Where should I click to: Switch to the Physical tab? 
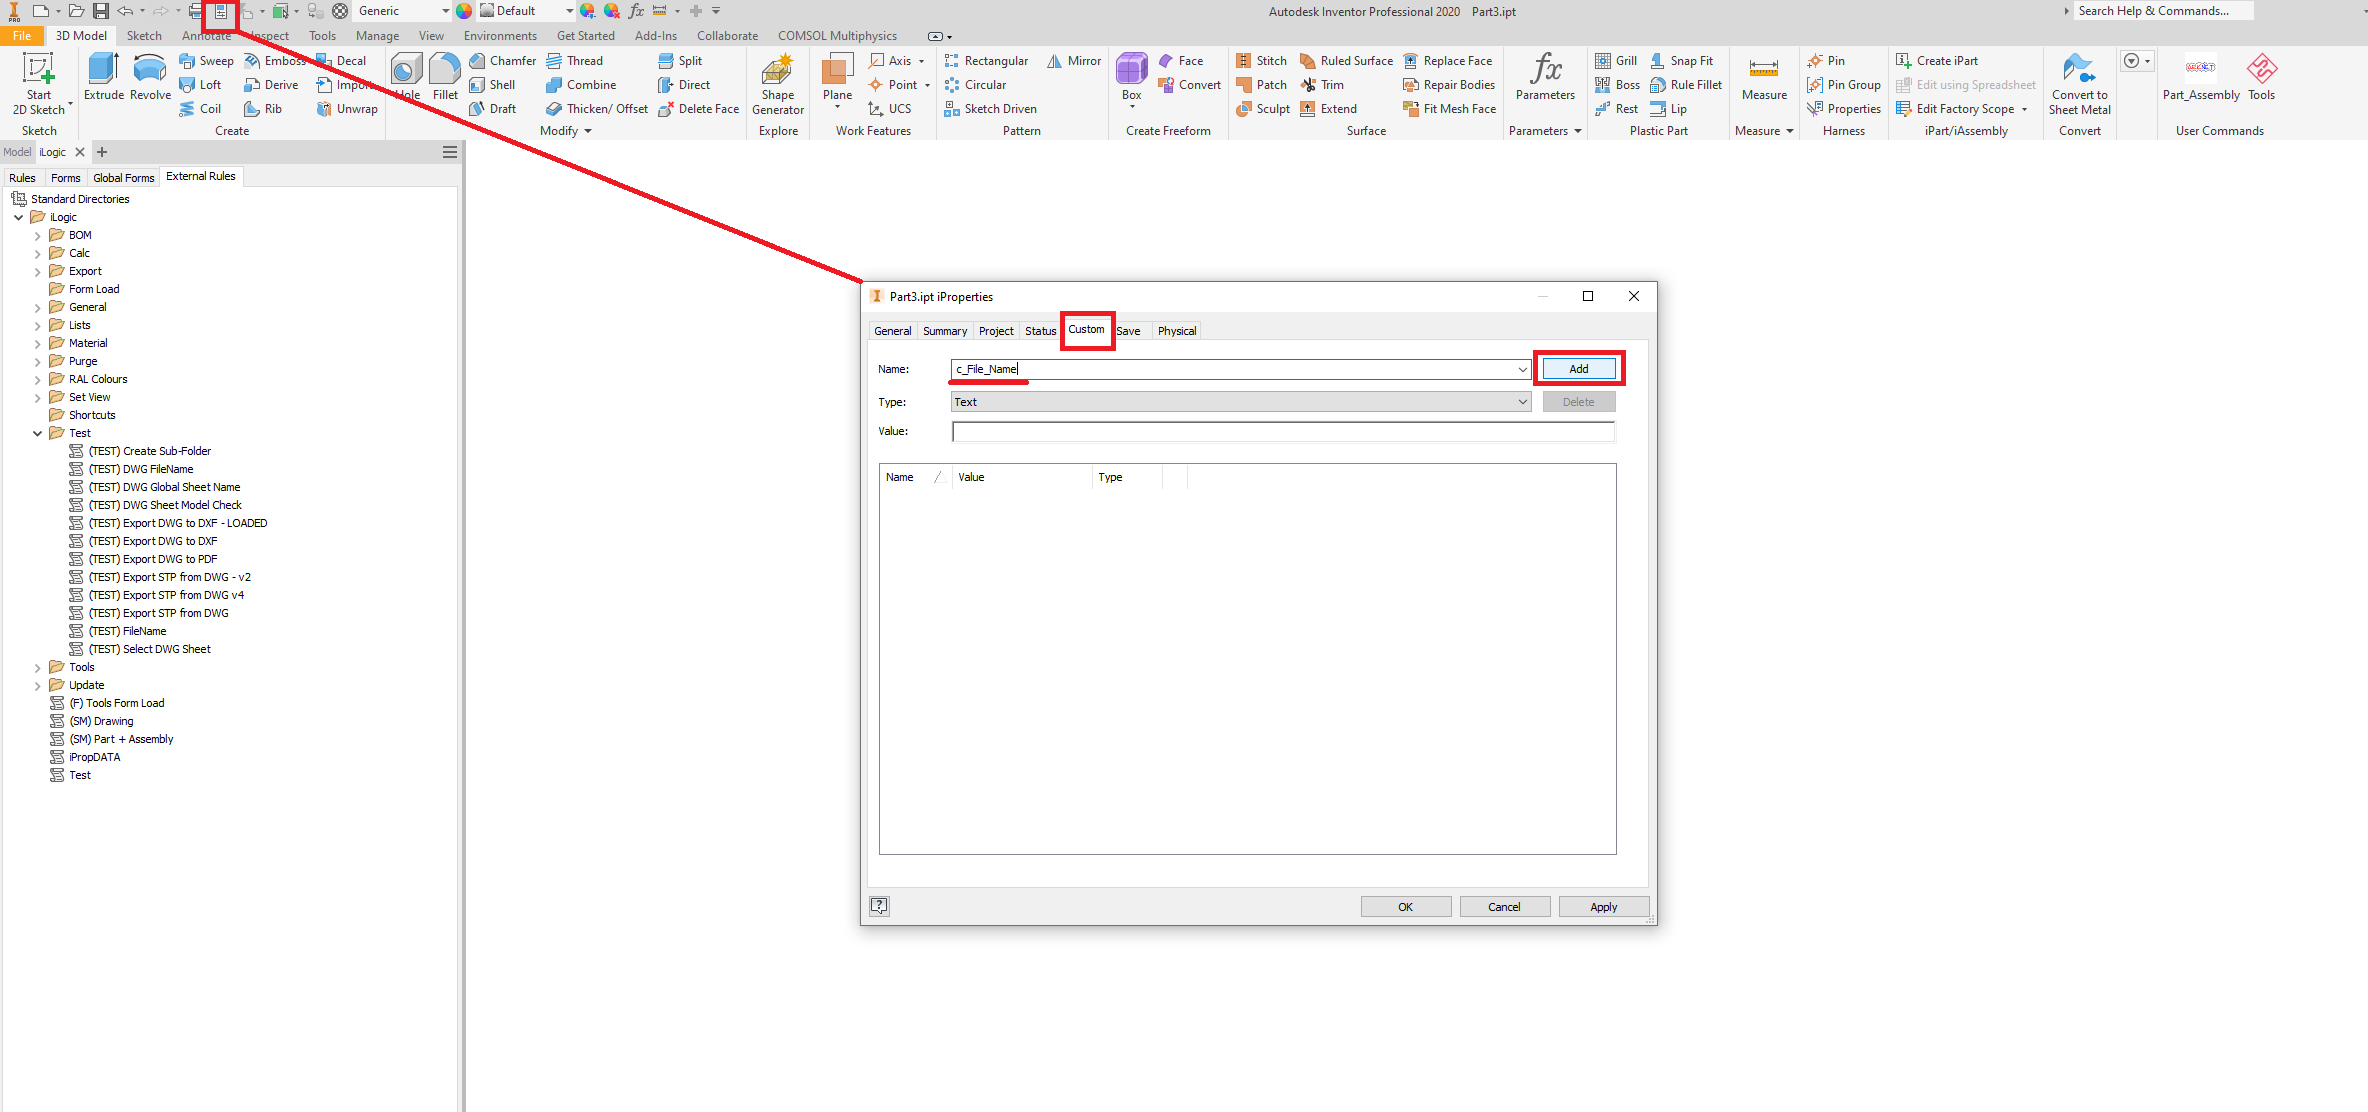(x=1176, y=331)
